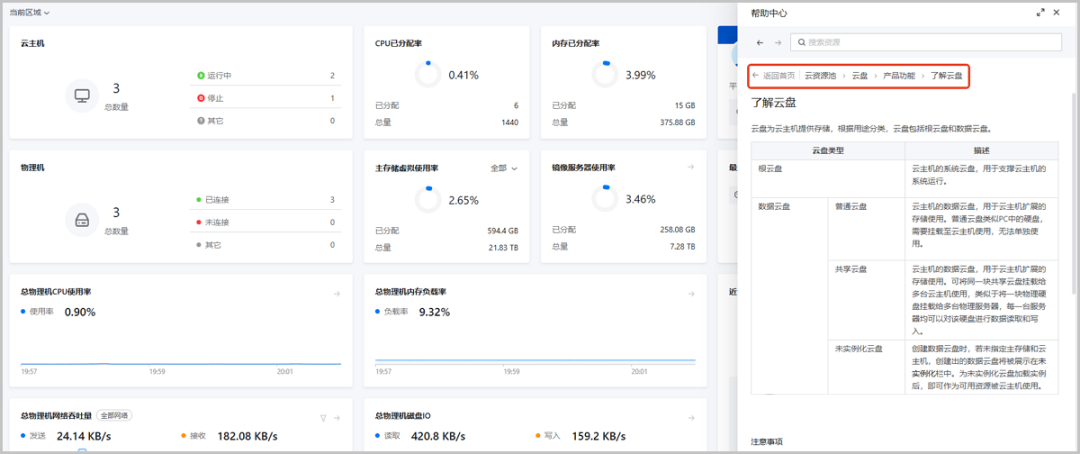Click the 物理机 server icon
This screenshot has width=1080, height=454.
[x=82, y=218]
